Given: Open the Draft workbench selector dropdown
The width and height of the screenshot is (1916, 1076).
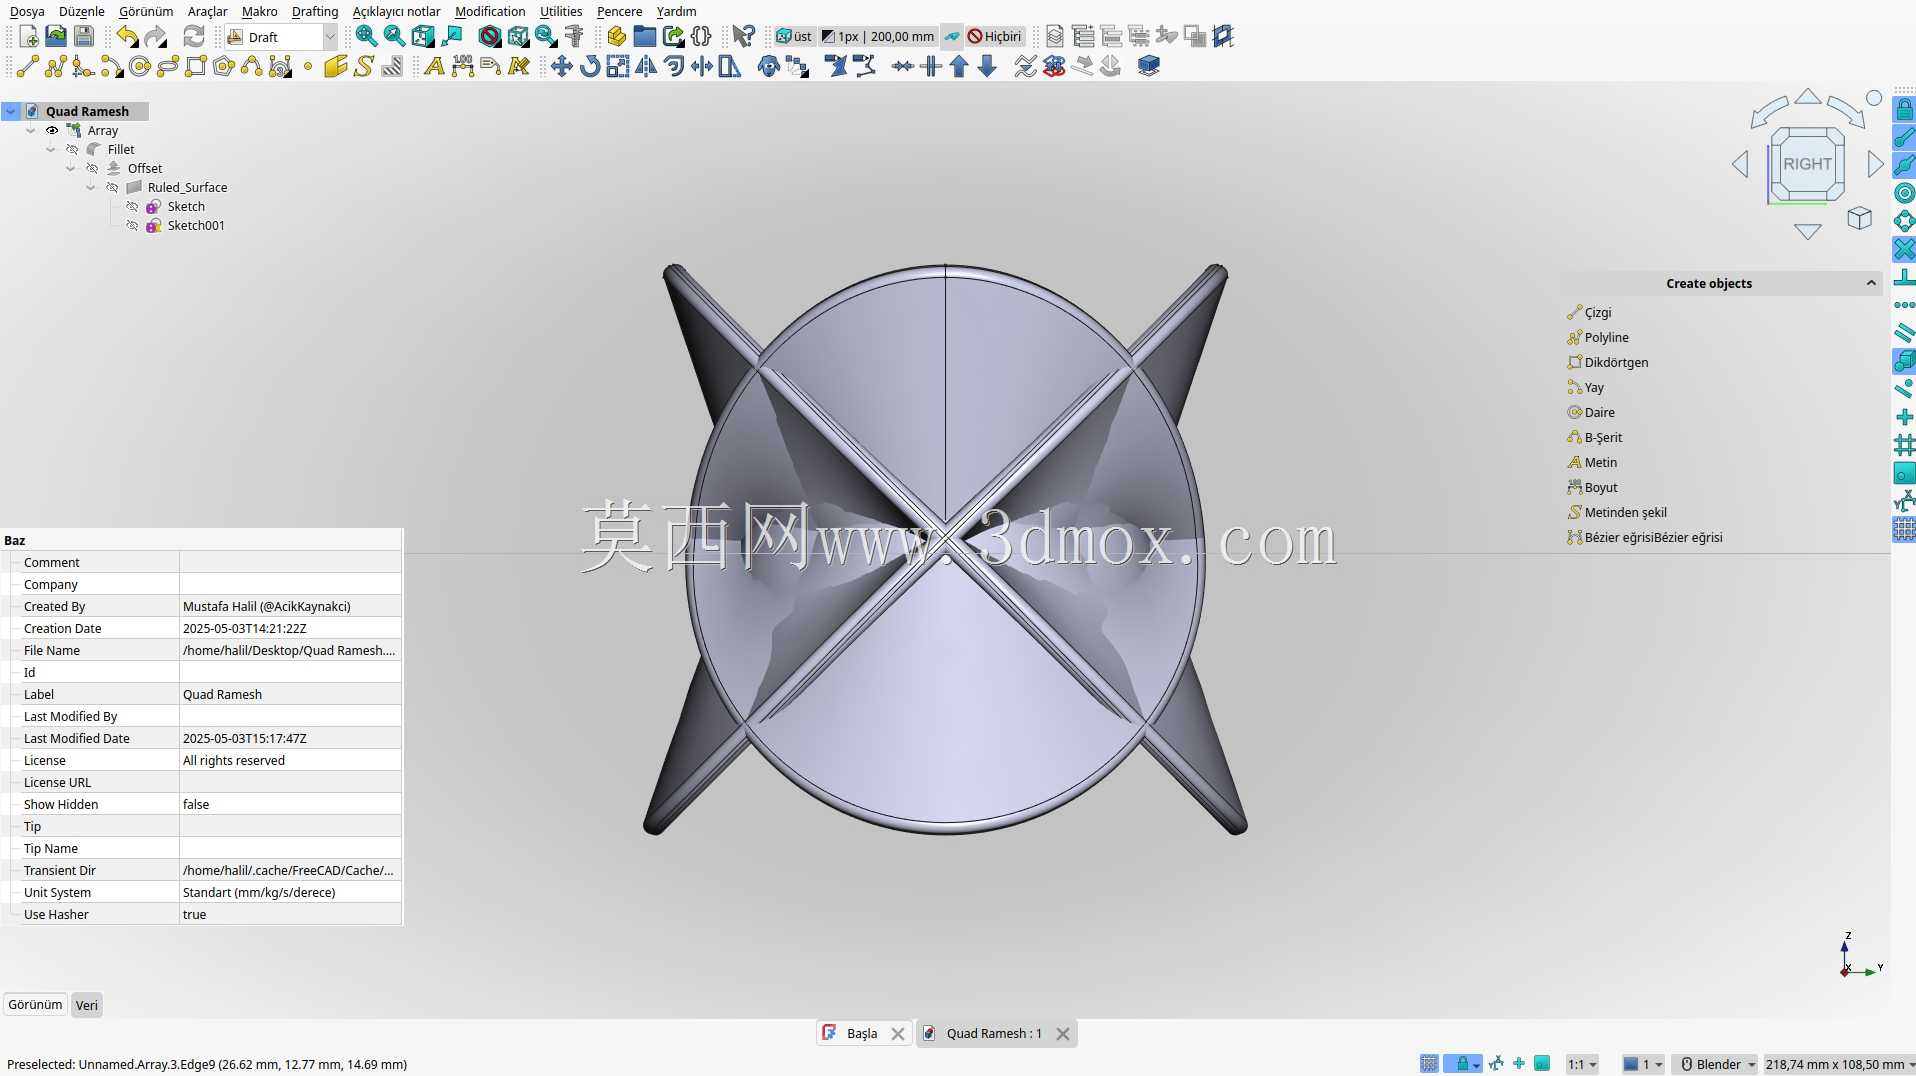Looking at the screenshot, I should [281, 37].
